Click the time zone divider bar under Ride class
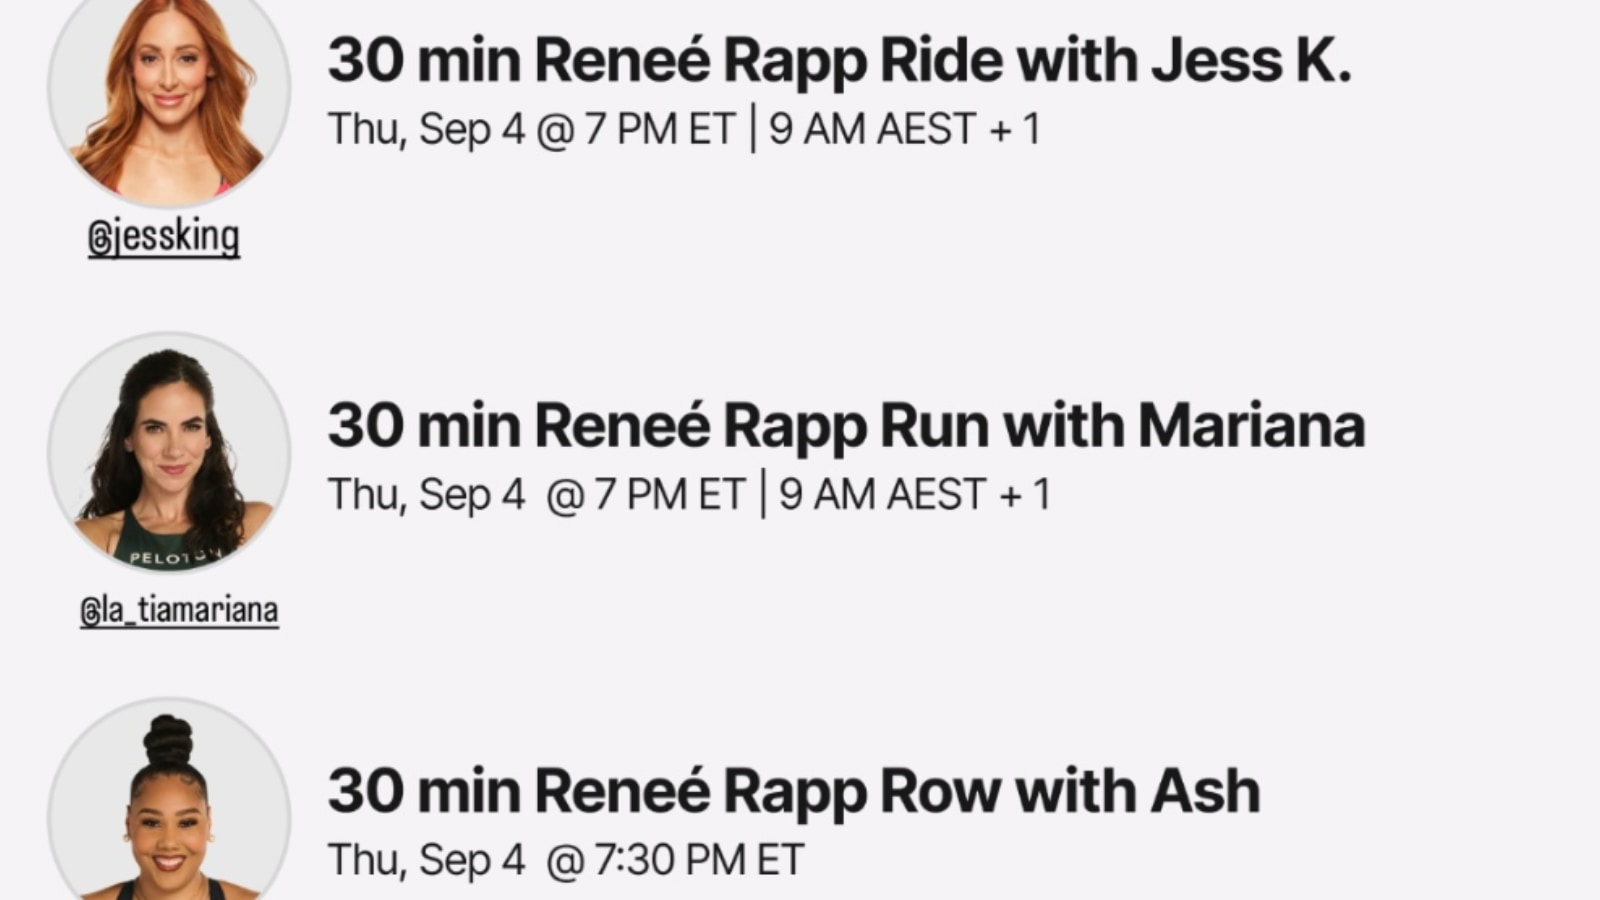Viewport: 1600px width, 900px height. point(753,130)
